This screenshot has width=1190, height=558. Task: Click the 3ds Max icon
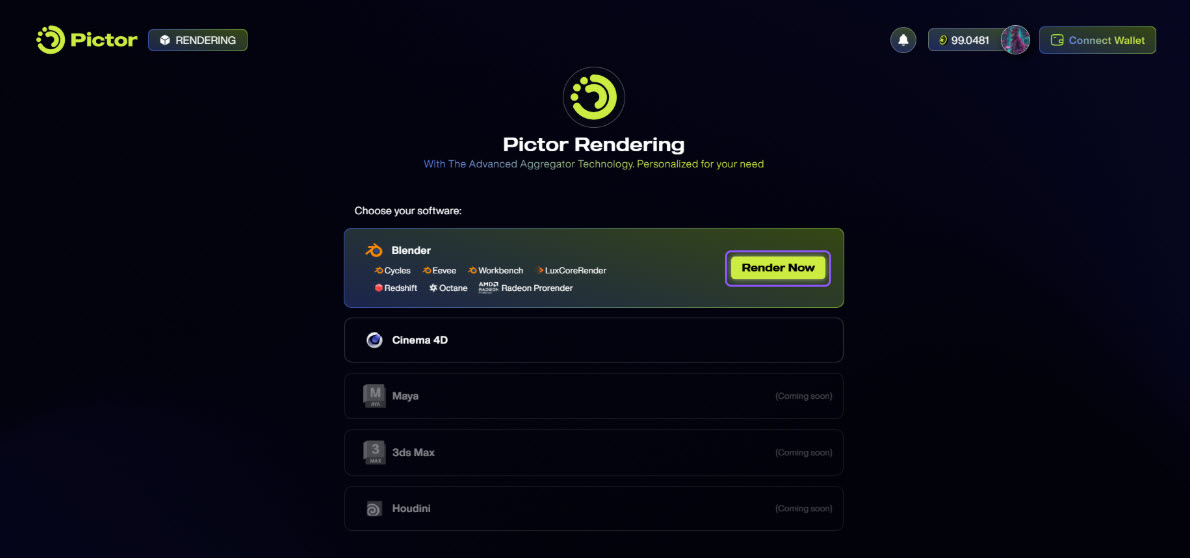pos(374,452)
